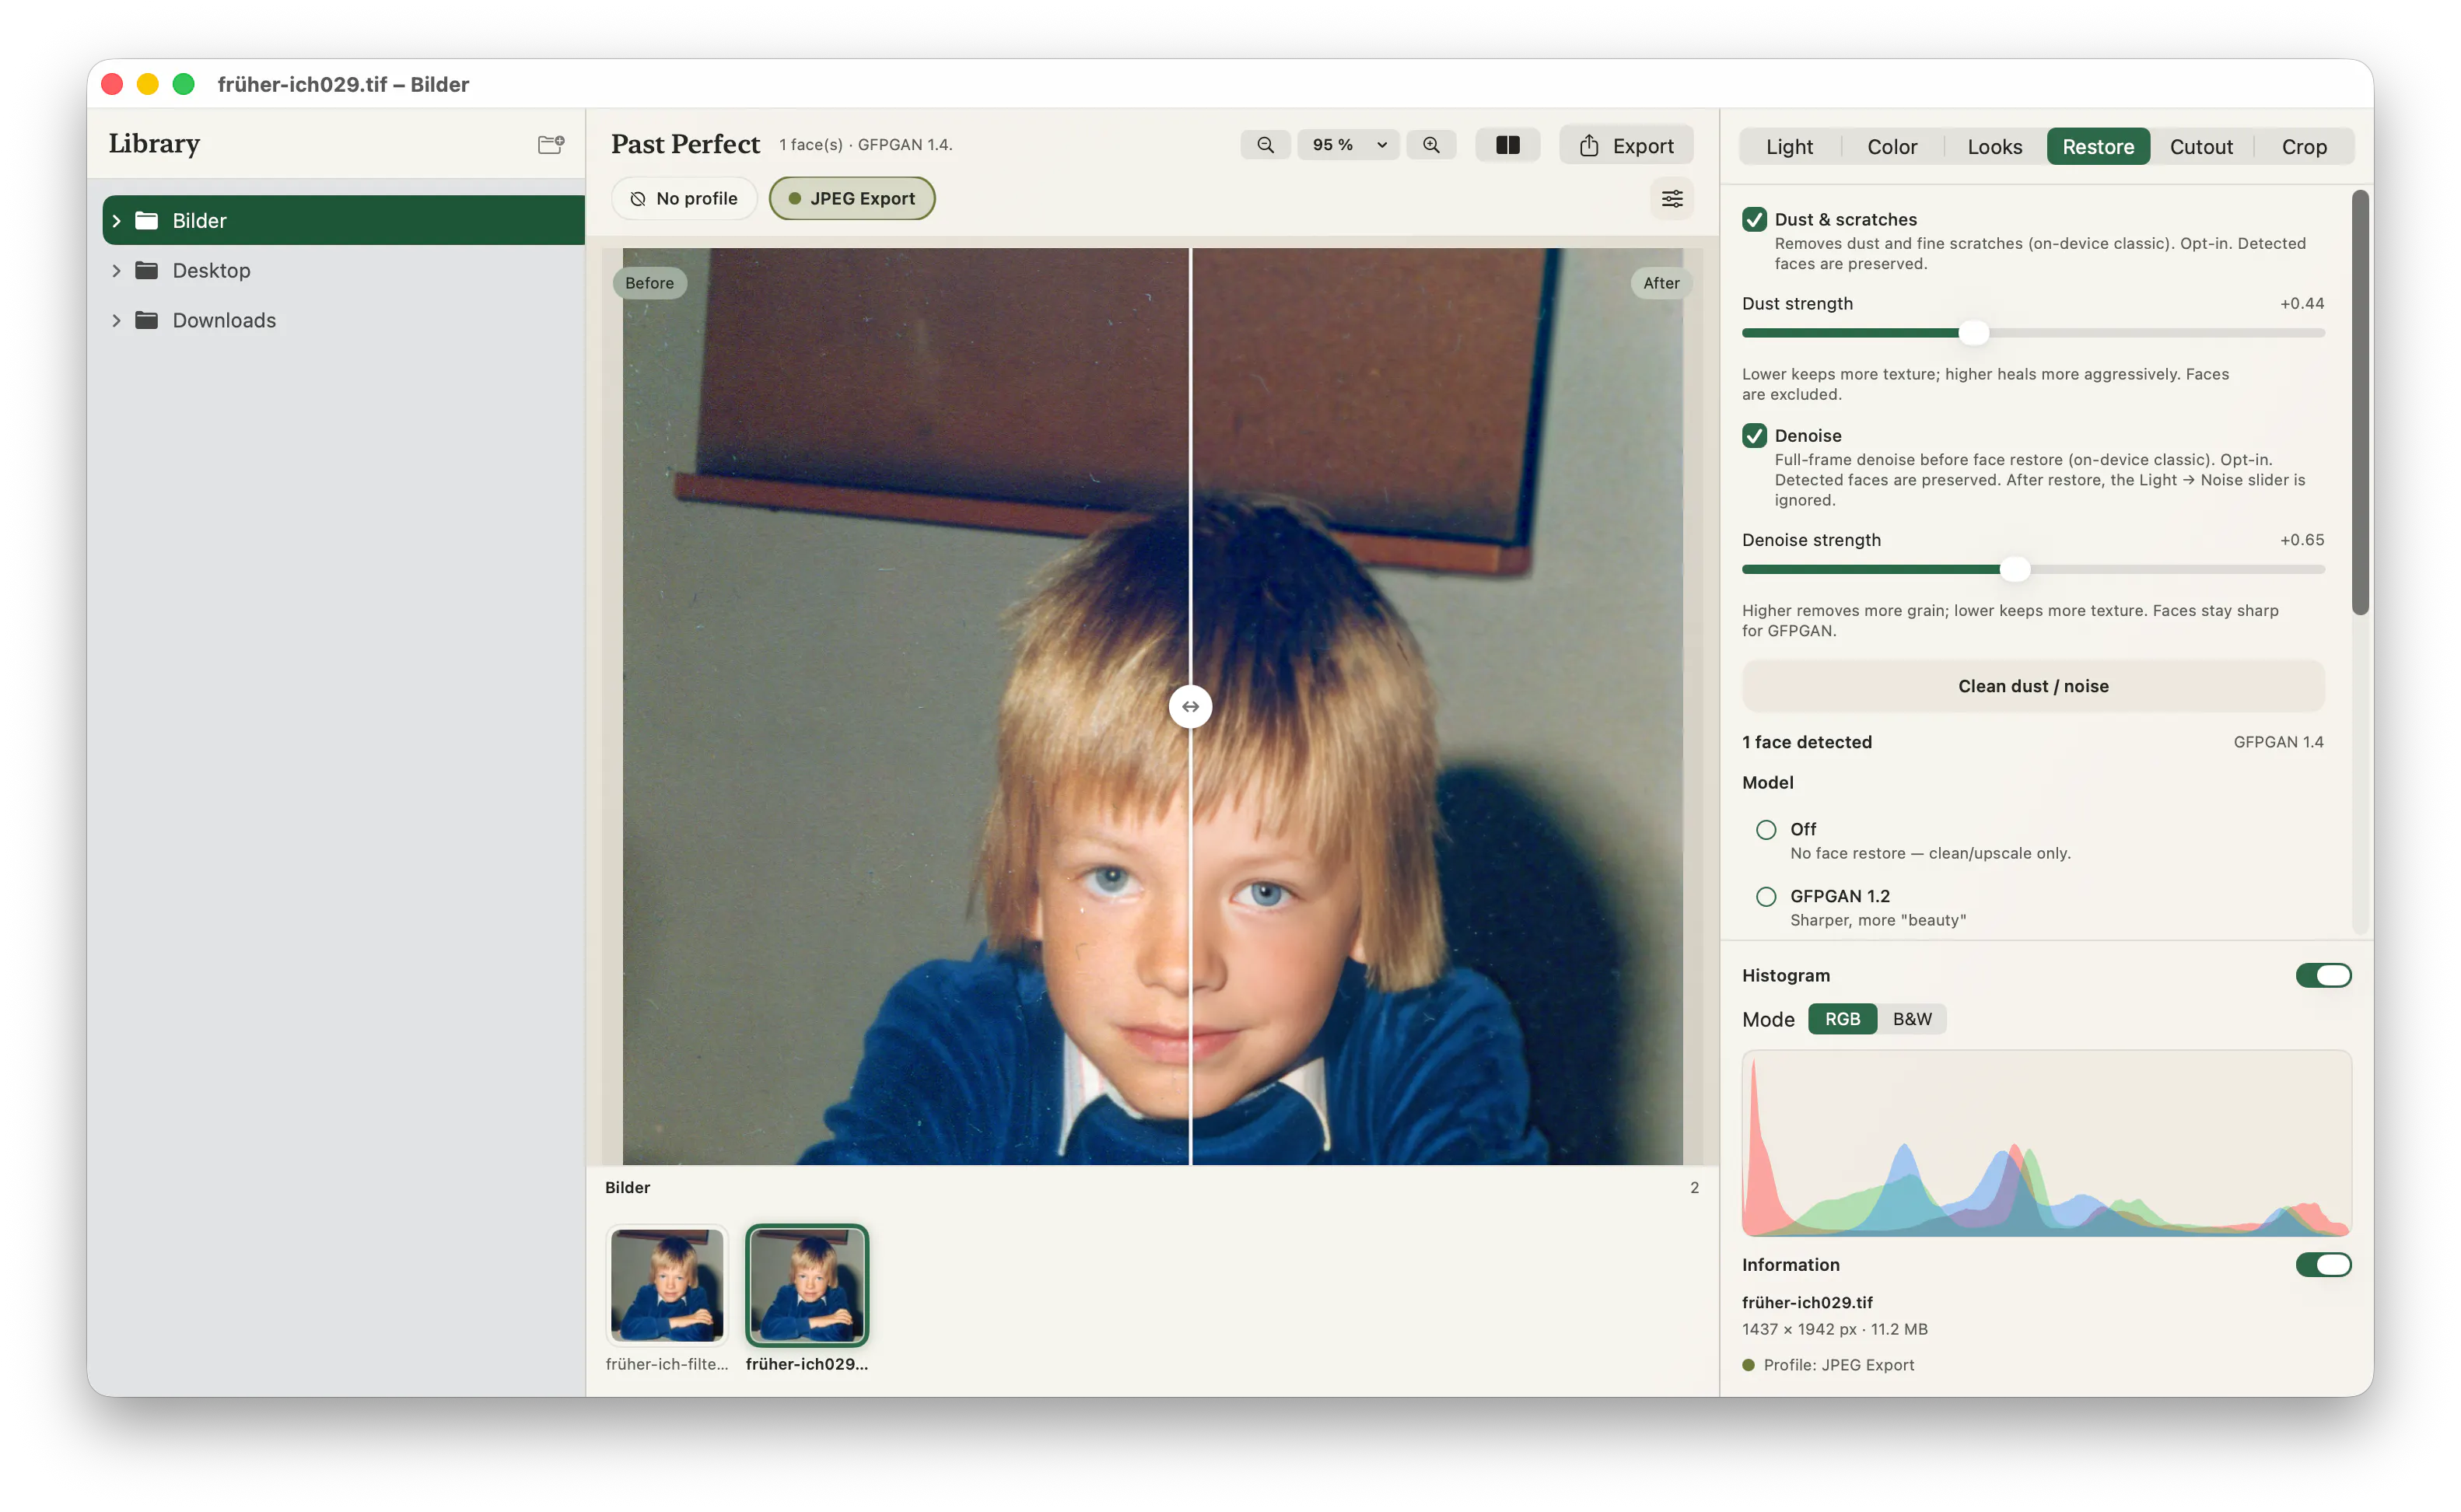This screenshot has width=2461, height=1512.
Task: Select the Restore tab
Action: [2098, 147]
